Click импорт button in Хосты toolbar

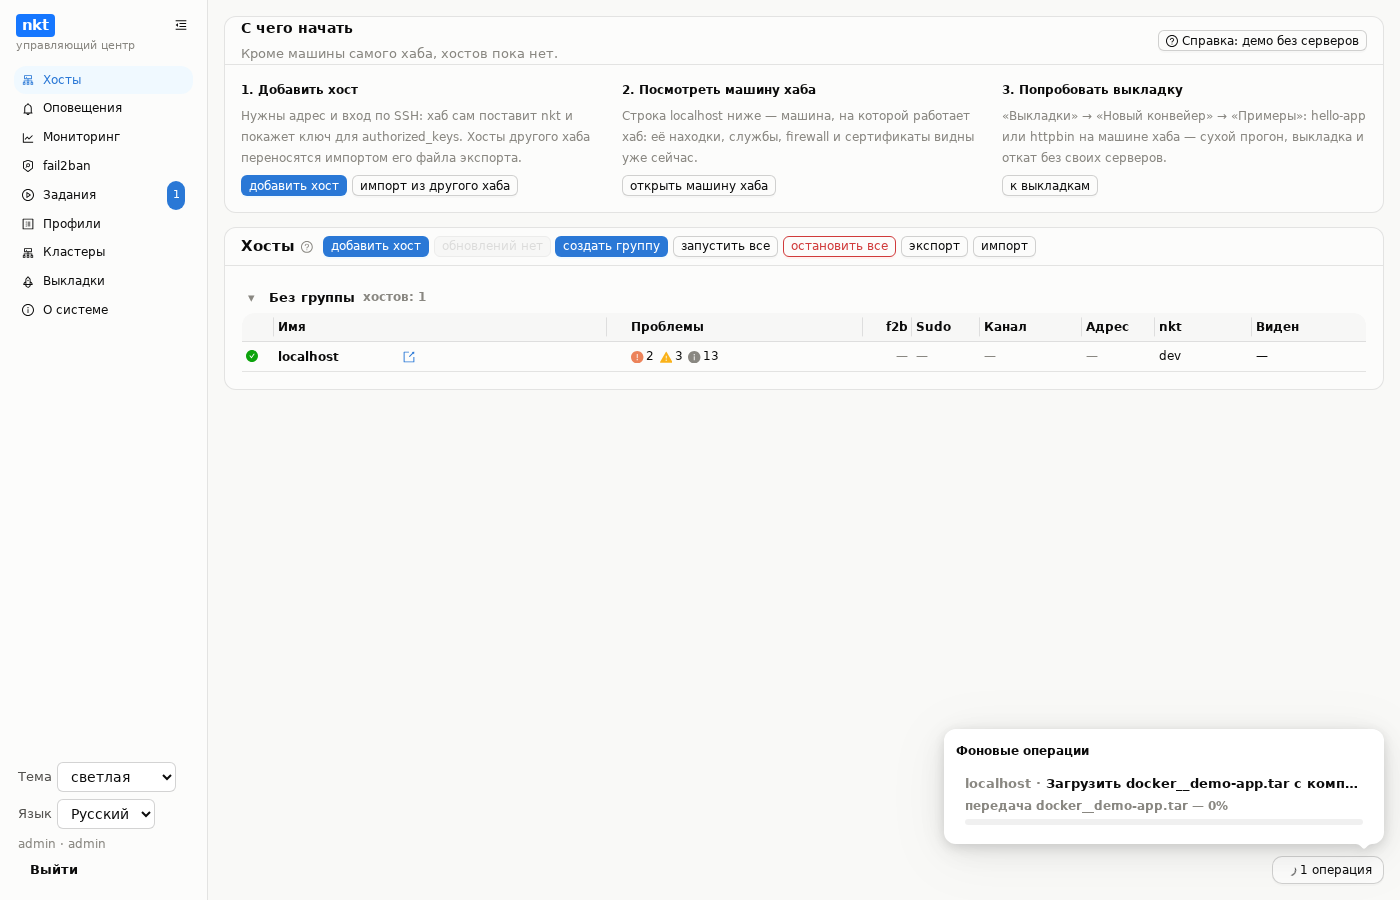coord(1004,246)
